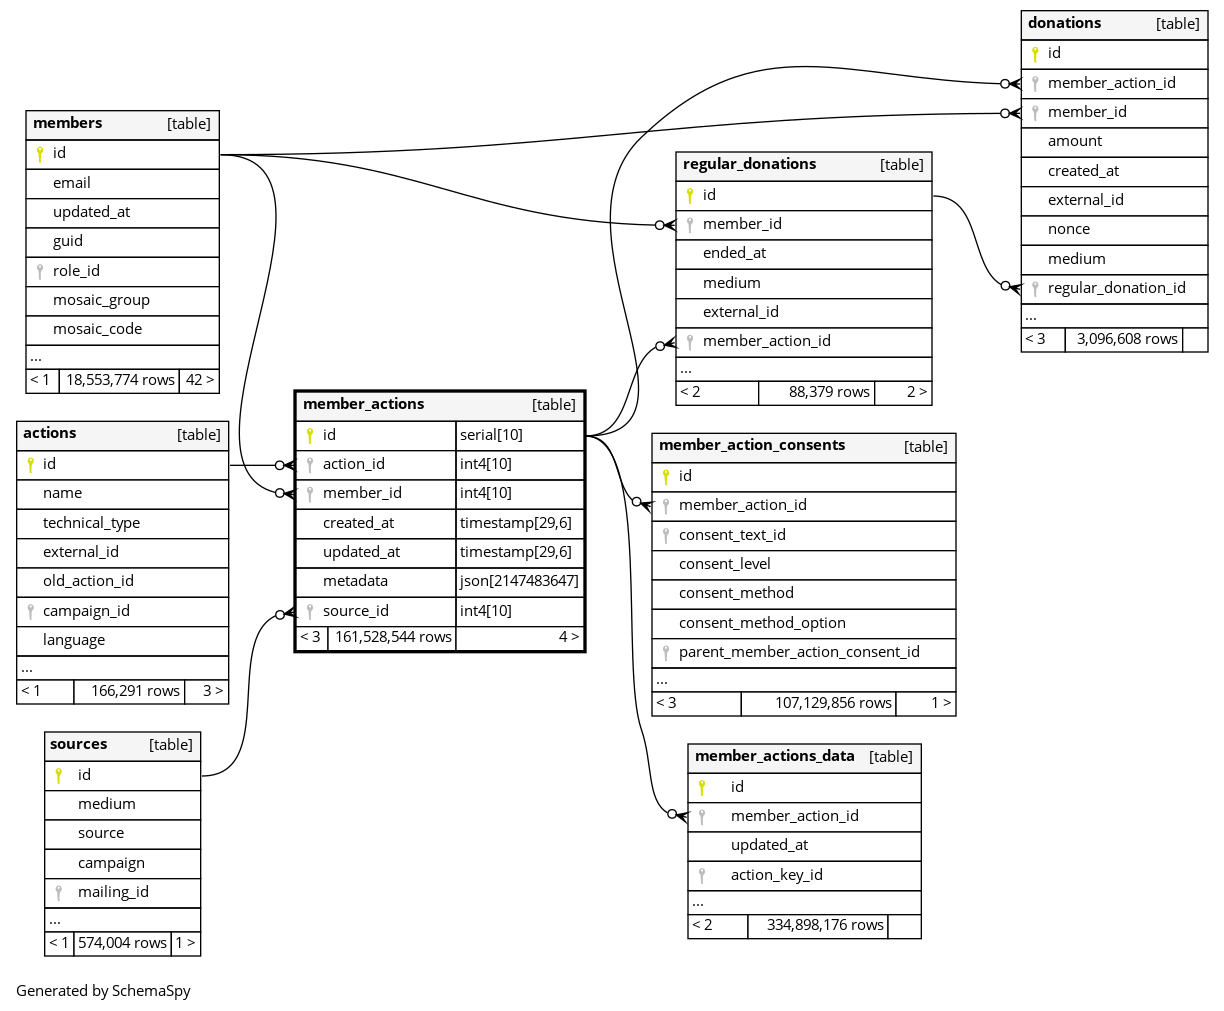Click the key icon next to mailing_id
This screenshot has height=1011, width=1224.
point(59,892)
